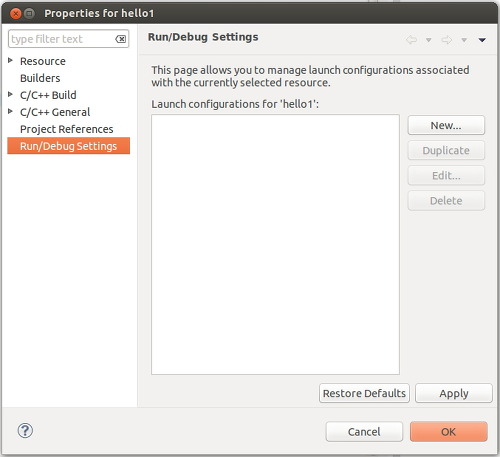Select Resource in the properties tree
Viewport: 500px width, 457px height.
point(43,61)
